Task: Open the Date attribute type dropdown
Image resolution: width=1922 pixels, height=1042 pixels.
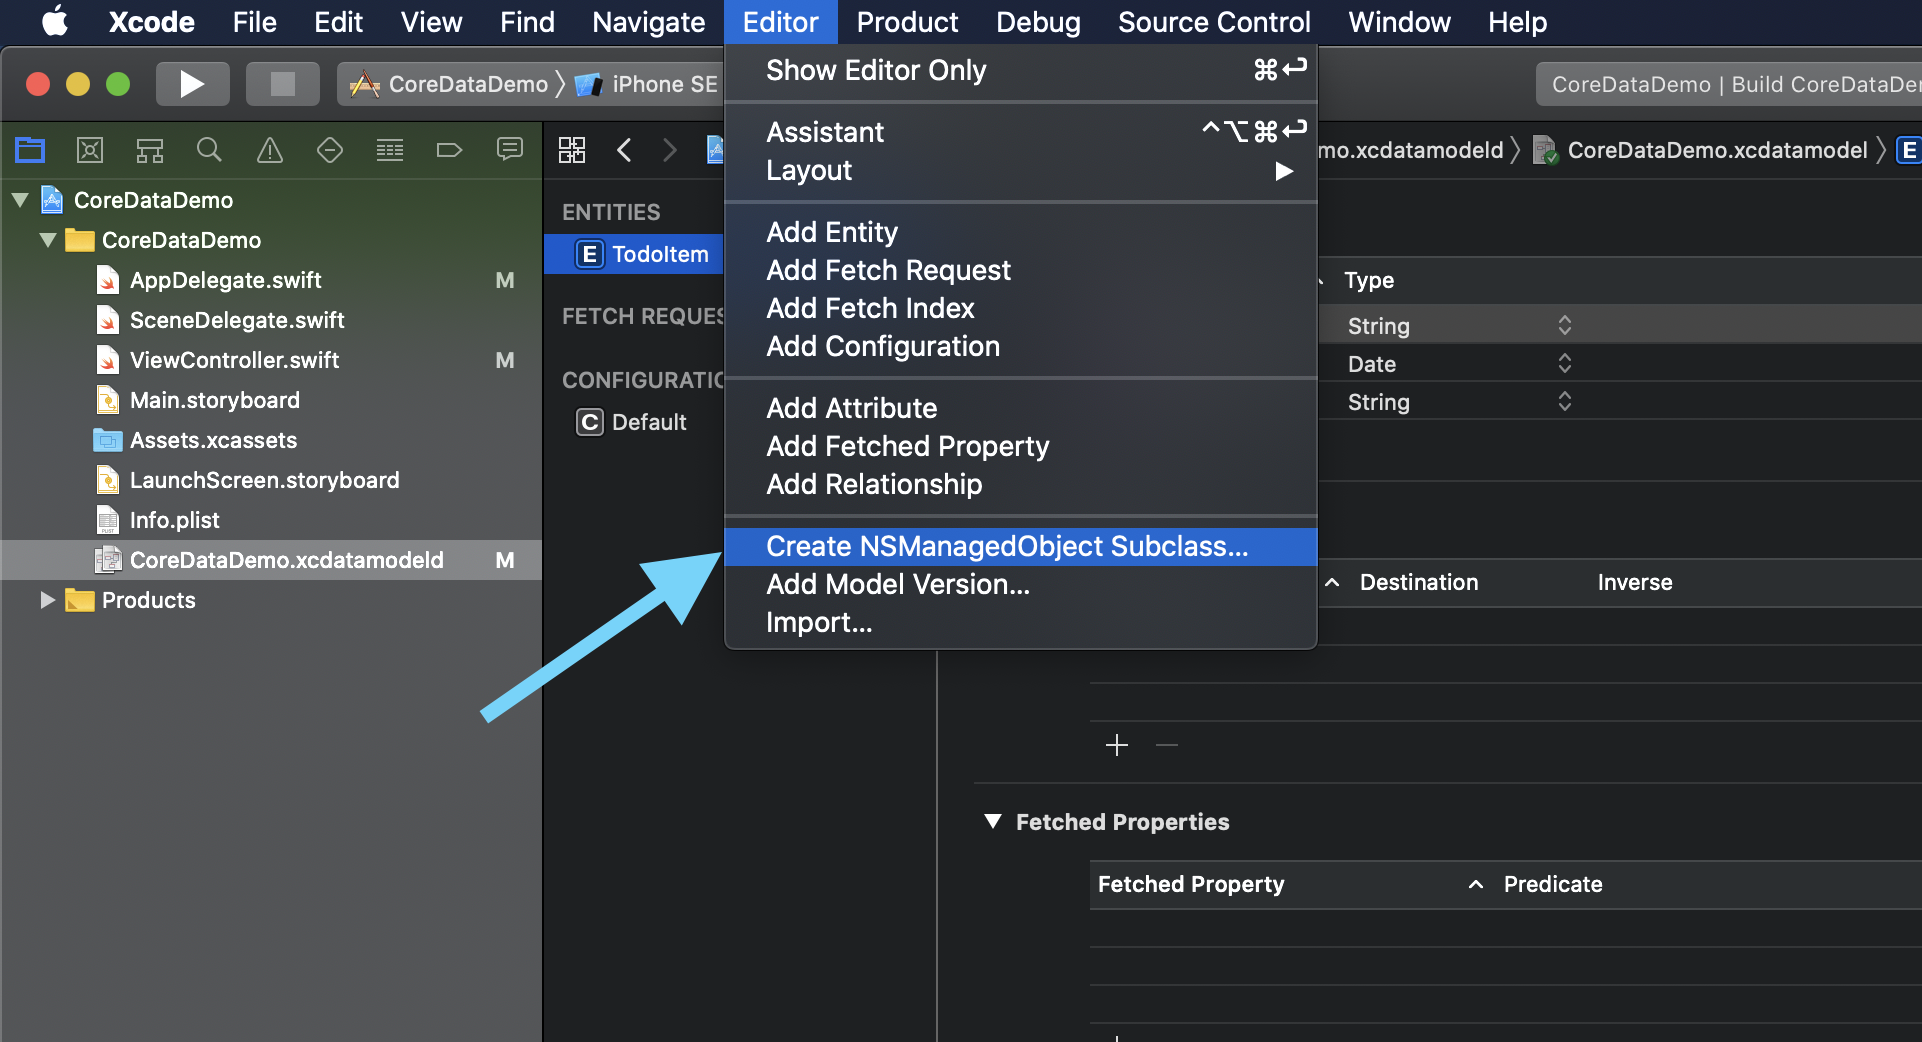Action: click(1564, 364)
